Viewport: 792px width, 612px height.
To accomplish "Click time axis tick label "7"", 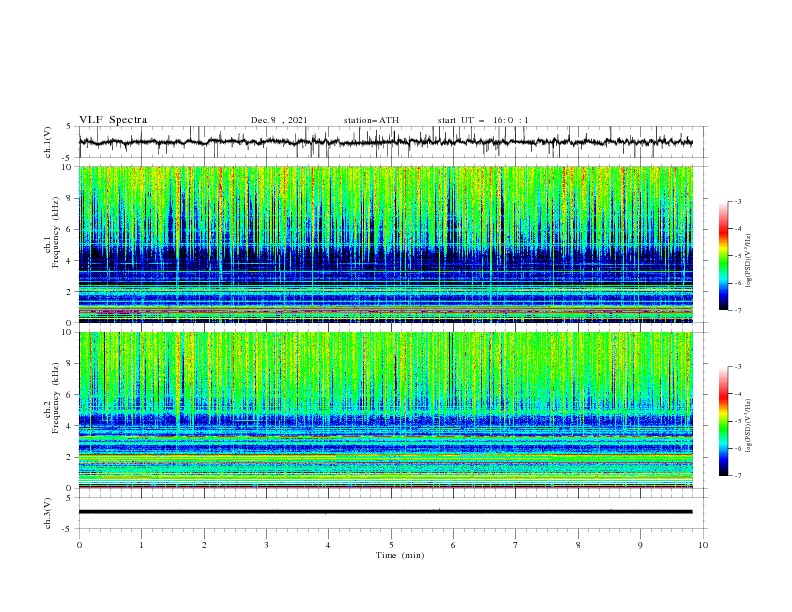I will click(x=516, y=545).
